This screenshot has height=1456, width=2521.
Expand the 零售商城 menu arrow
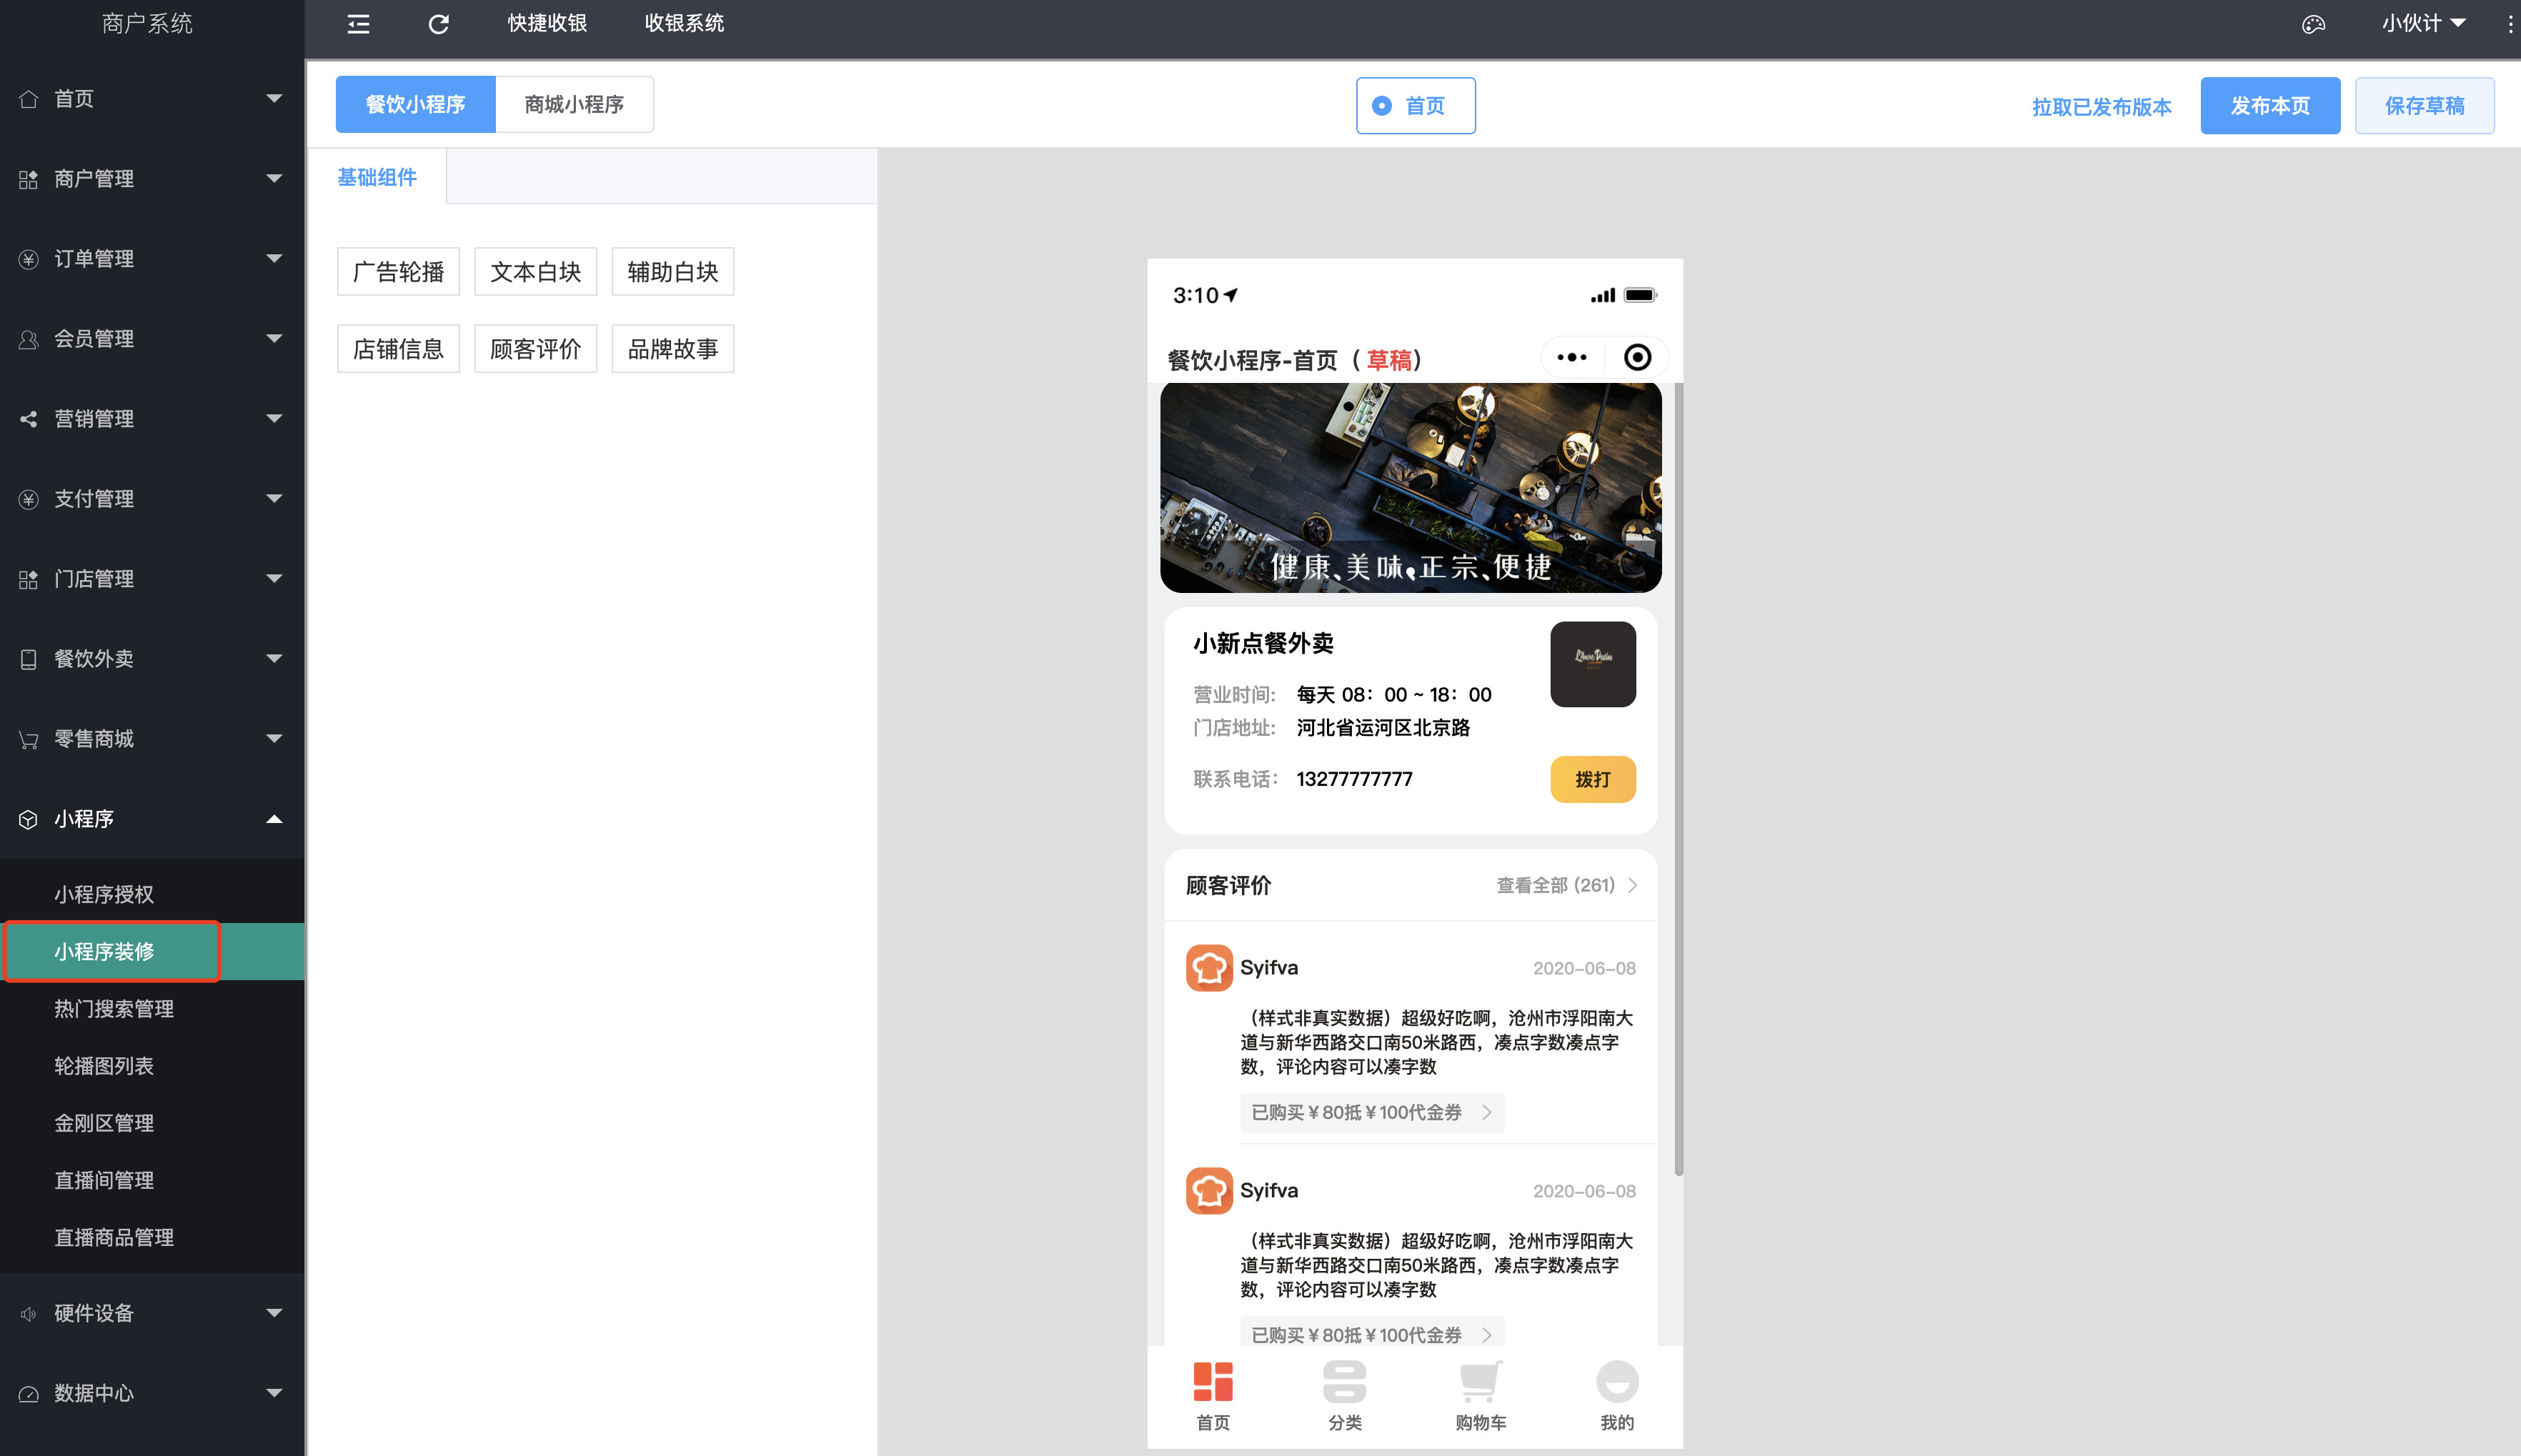coord(274,738)
